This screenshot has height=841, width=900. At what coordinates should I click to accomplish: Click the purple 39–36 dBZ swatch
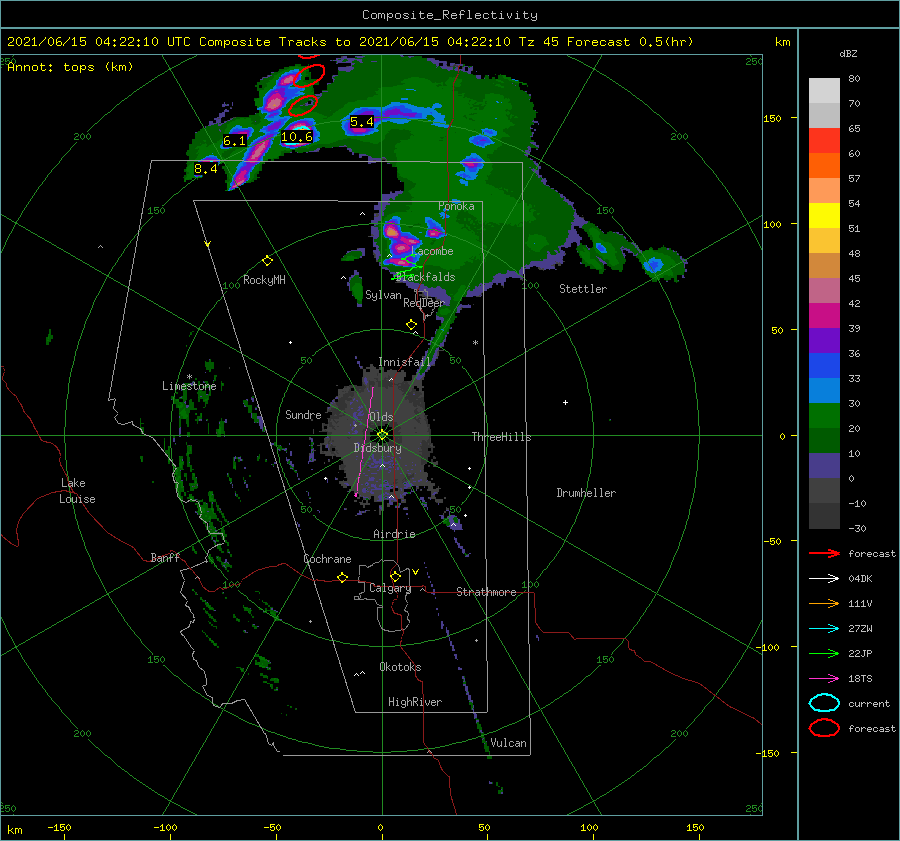824,341
